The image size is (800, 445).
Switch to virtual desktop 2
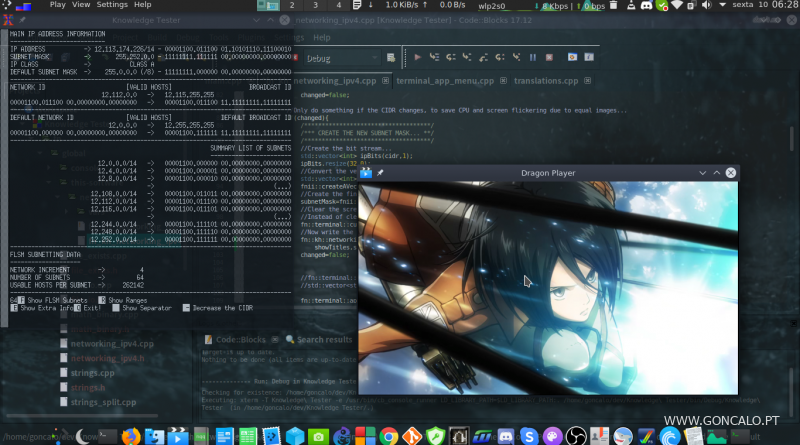coord(292,5)
